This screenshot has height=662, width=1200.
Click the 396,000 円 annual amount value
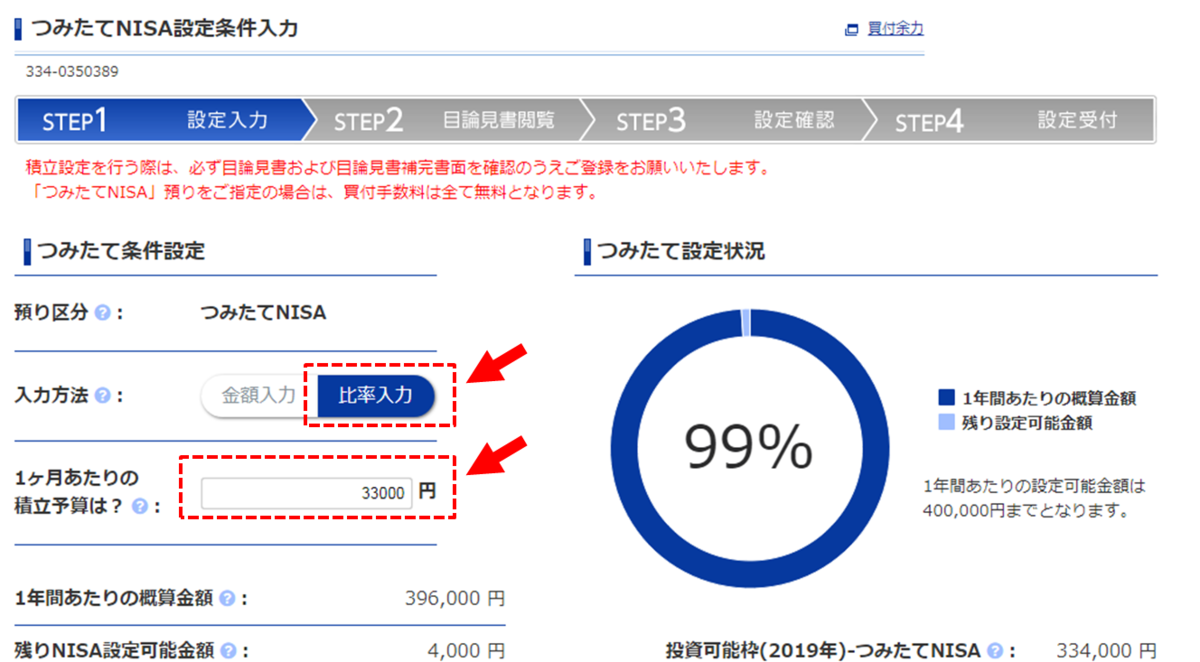point(455,598)
